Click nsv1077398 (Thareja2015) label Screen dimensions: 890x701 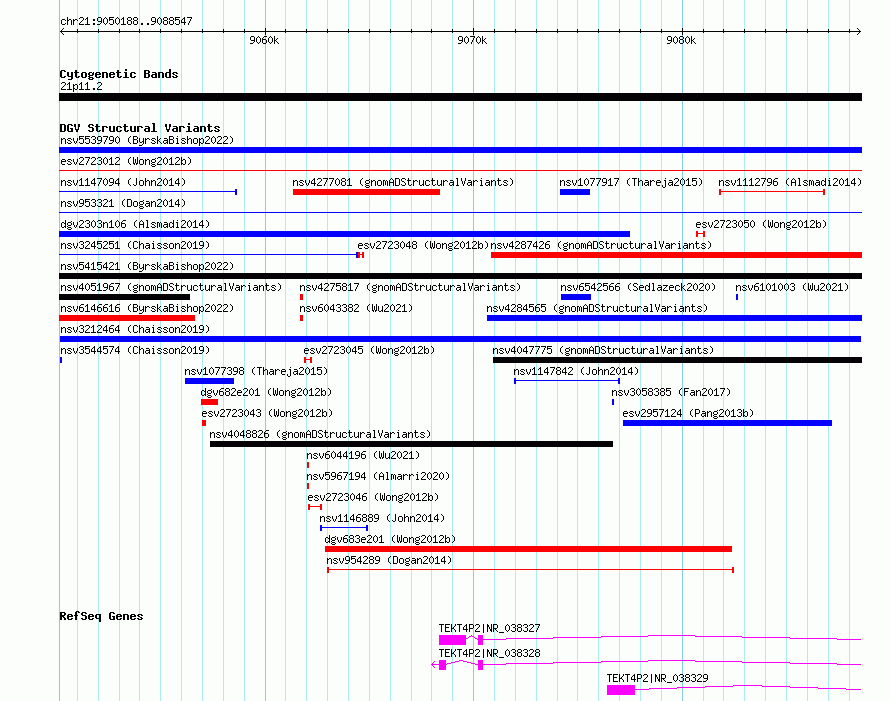[256, 371]
